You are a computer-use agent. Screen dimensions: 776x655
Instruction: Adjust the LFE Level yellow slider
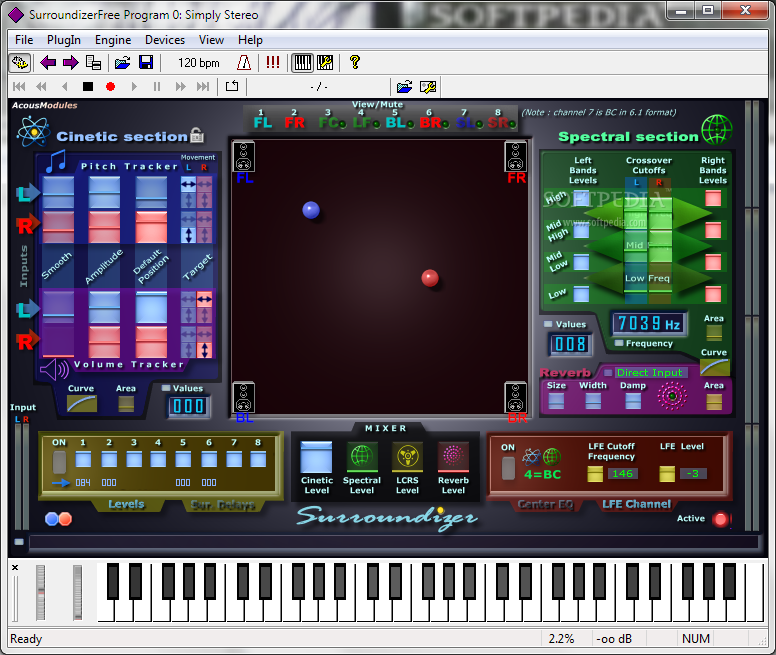667,474
